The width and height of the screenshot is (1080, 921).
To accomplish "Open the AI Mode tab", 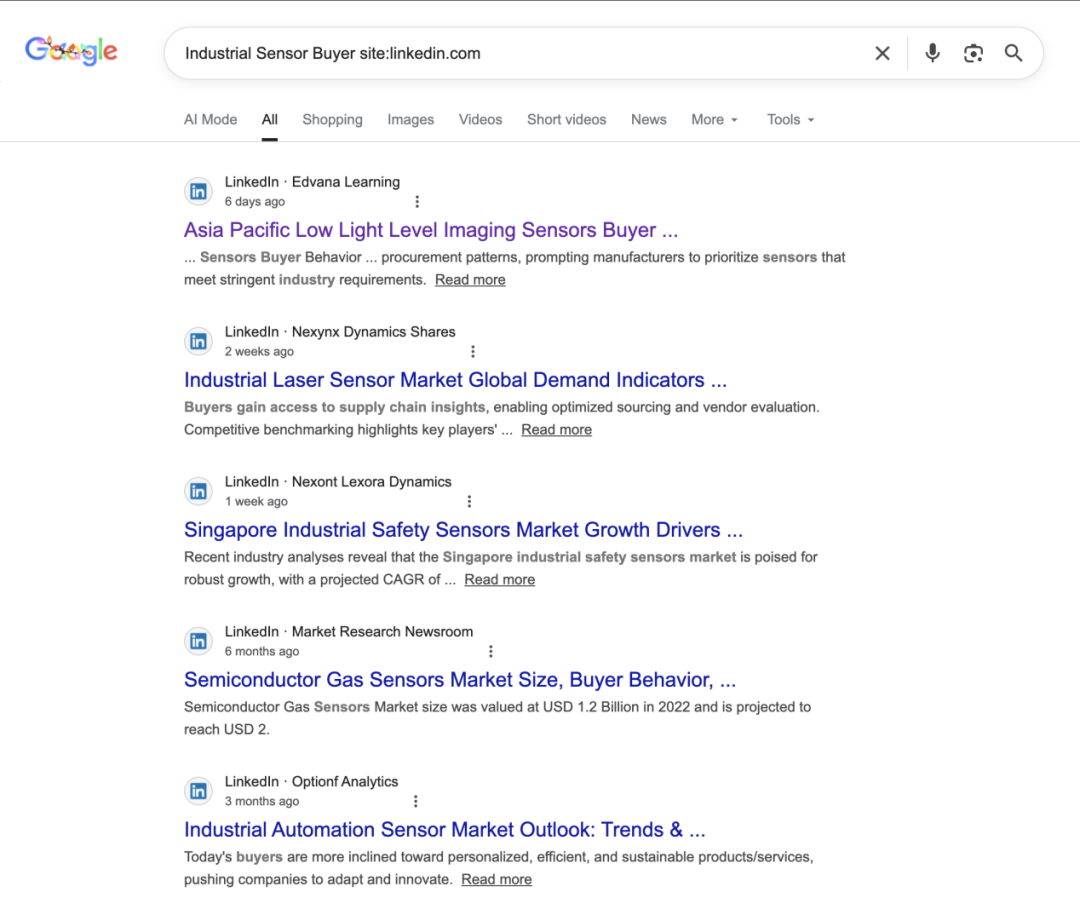I will tap(211, 120).
